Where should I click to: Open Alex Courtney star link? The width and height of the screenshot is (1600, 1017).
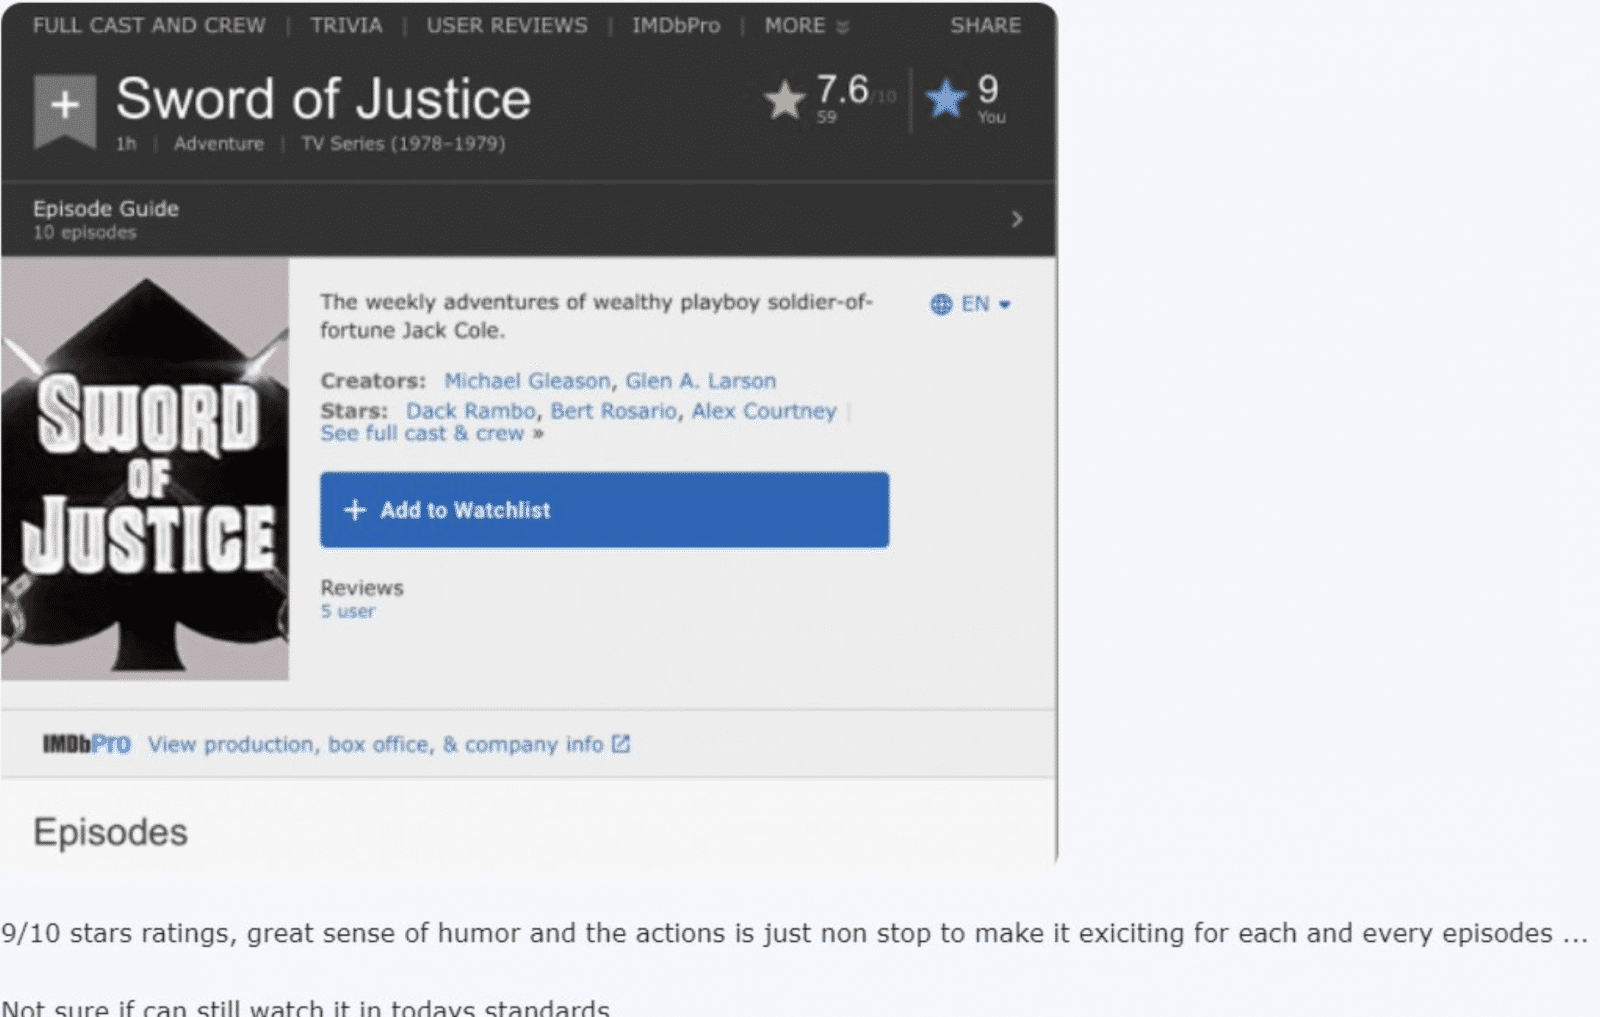point(764,411)
